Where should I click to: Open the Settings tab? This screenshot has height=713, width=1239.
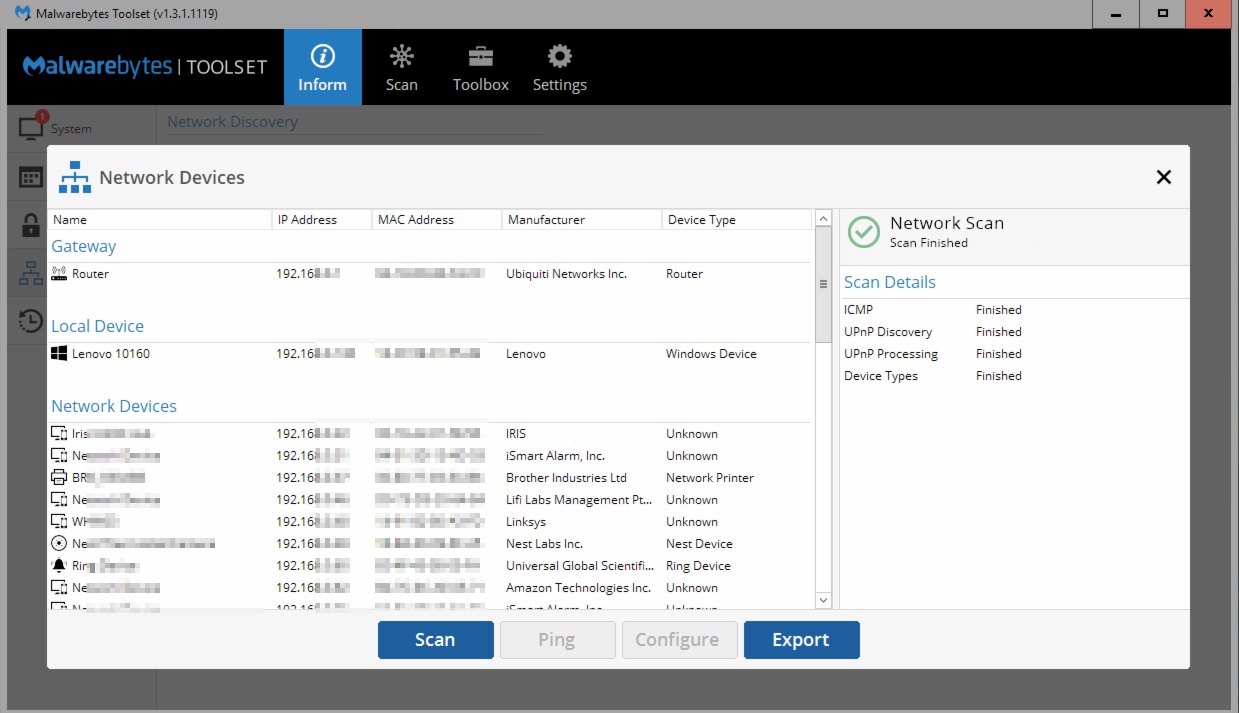[559, 66]
